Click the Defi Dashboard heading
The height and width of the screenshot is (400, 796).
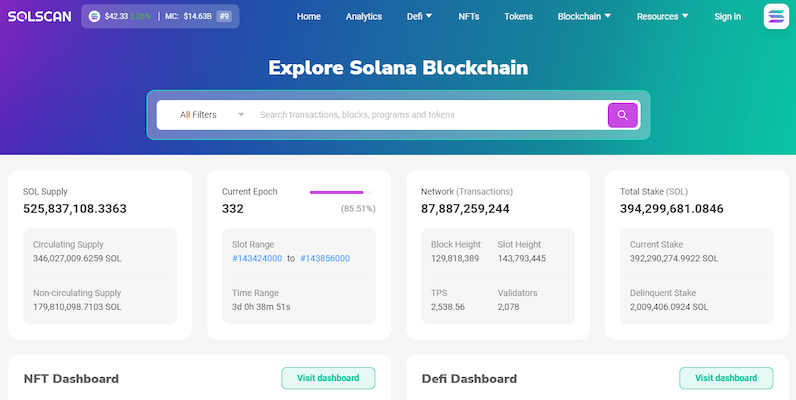(469, 379)
